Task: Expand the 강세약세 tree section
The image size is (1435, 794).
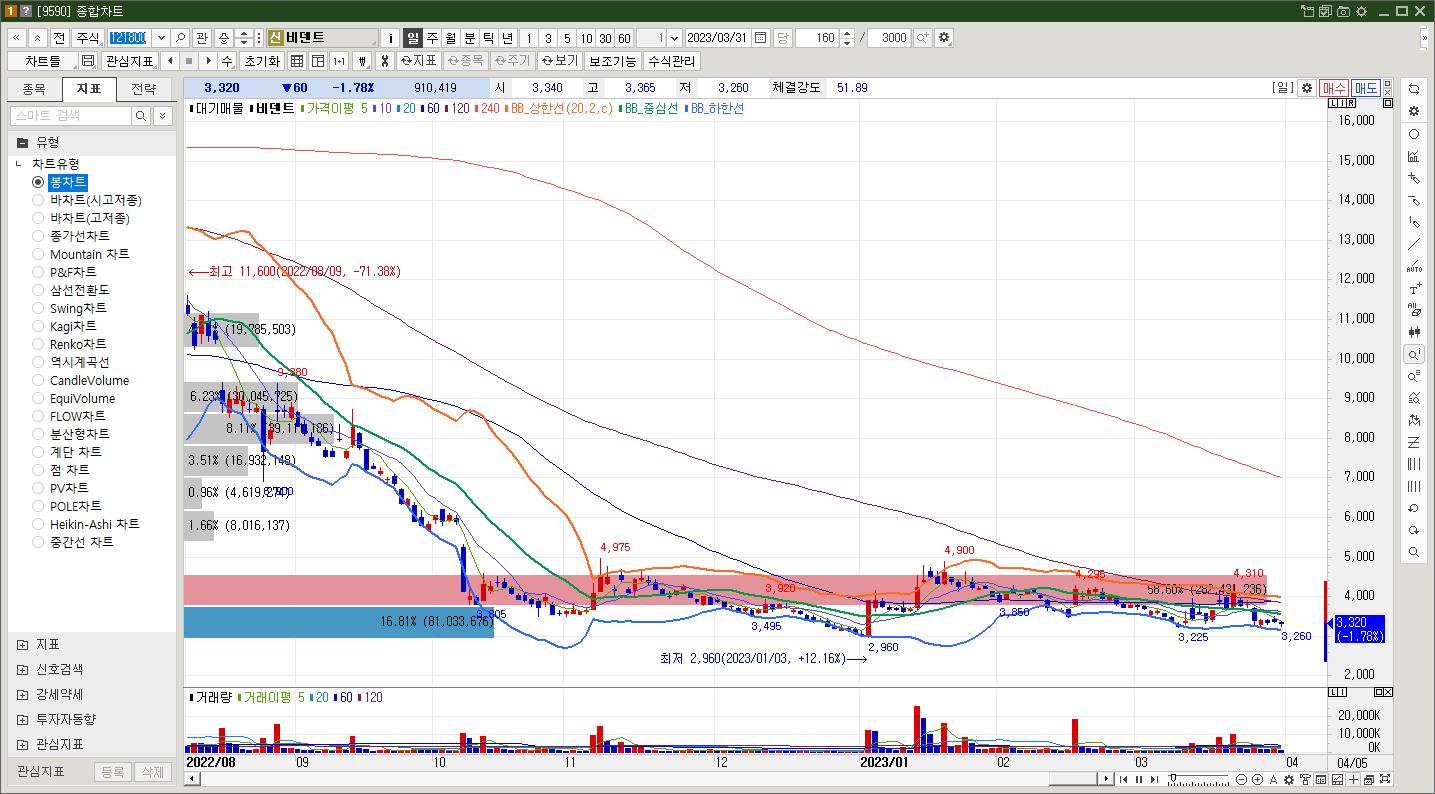Action: (22, 695)
